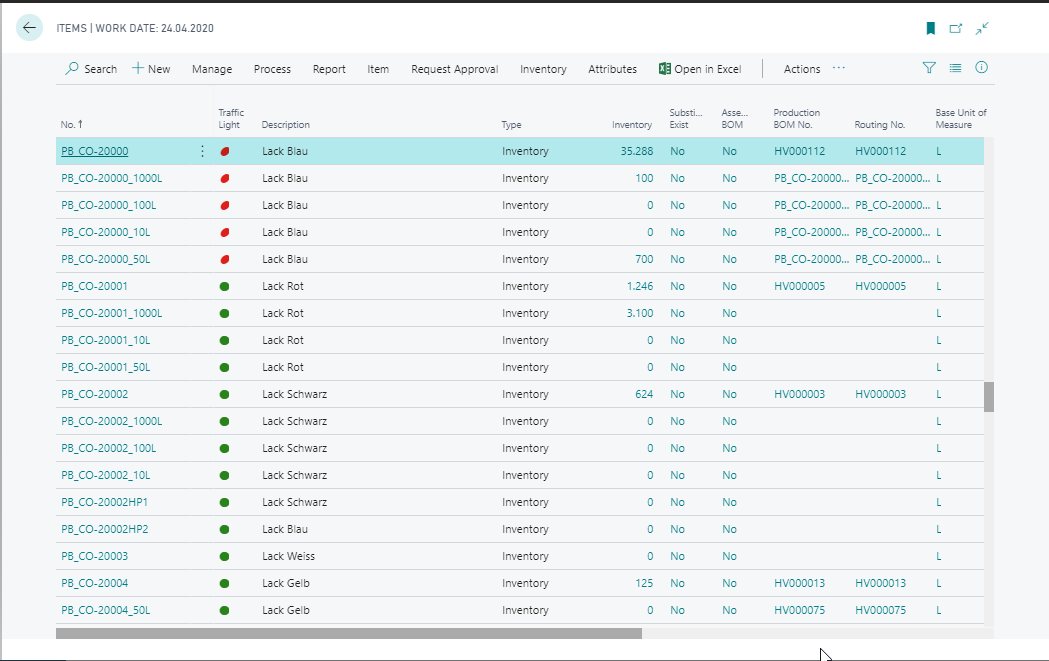1049x661 pixels.
Task: Open item PB_CO-20004_50L
Action: [106, 610]
